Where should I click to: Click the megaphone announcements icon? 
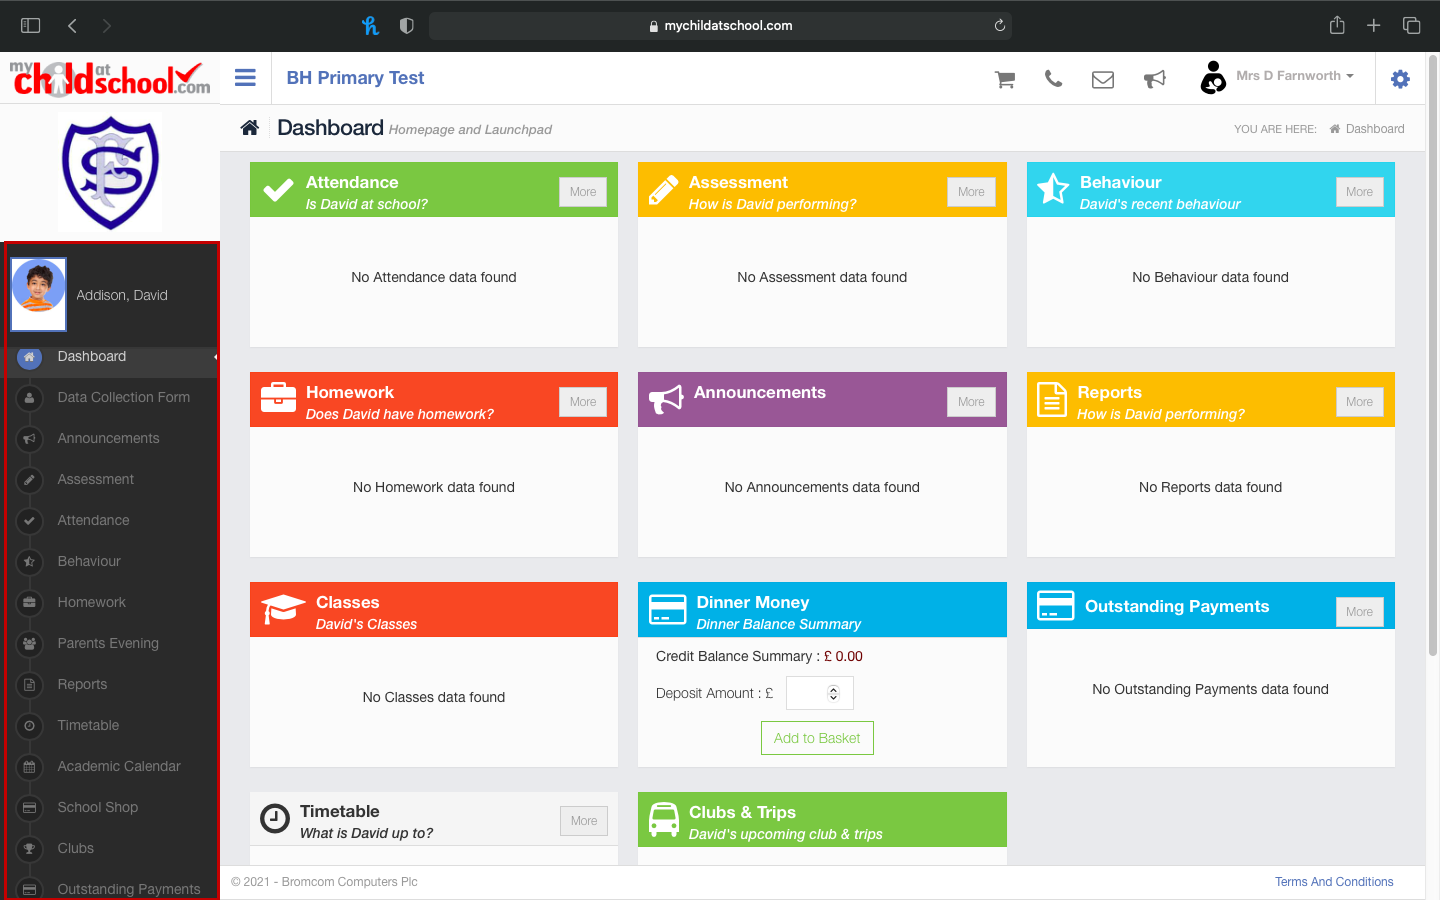coord(1155,78)
